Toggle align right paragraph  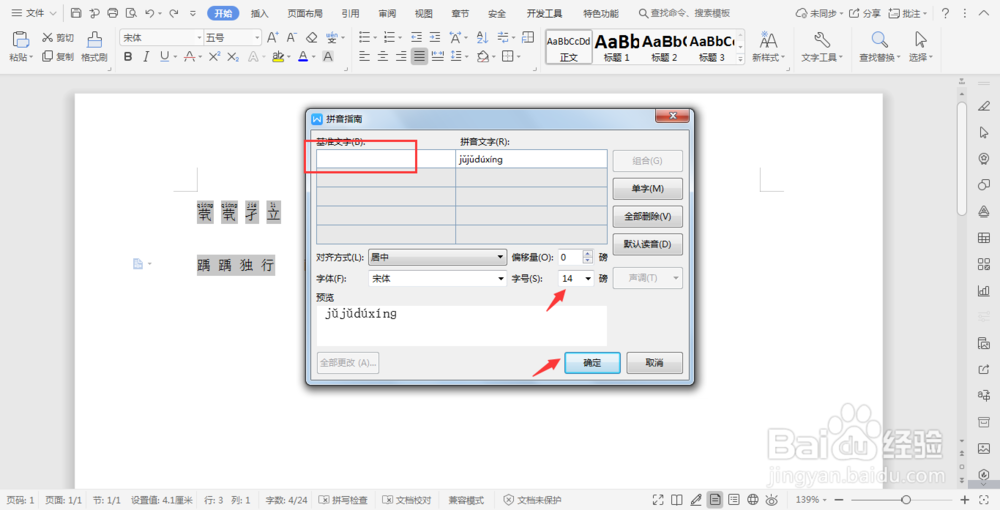tap(401, 57)
